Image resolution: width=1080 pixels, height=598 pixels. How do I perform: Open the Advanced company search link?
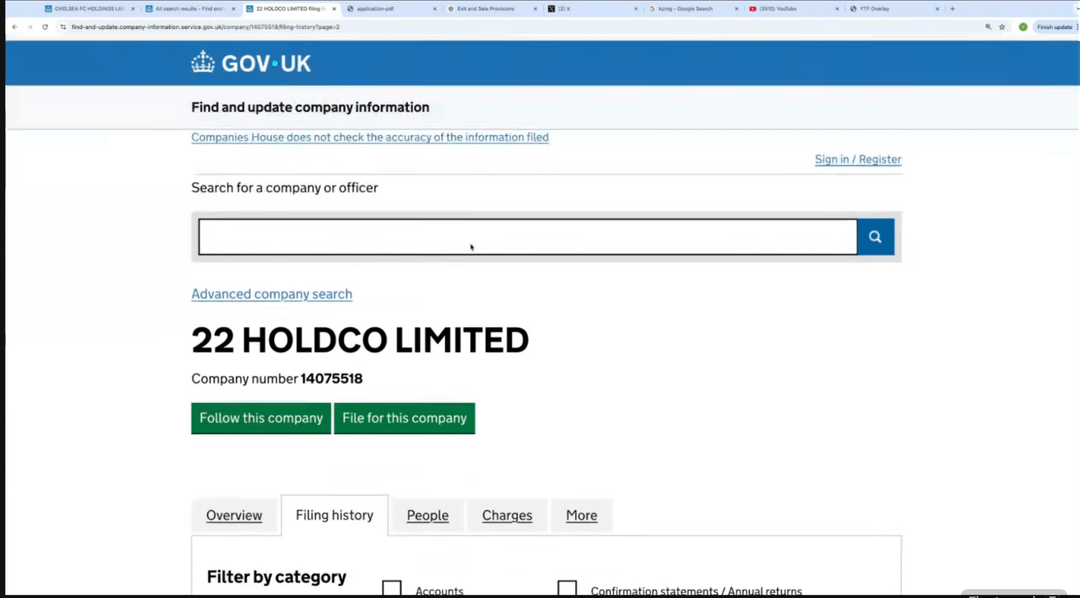[x=272, y=294]
